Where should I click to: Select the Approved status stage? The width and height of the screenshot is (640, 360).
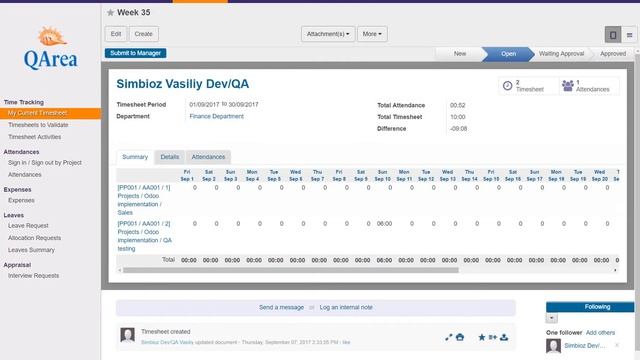pos(613,53)
